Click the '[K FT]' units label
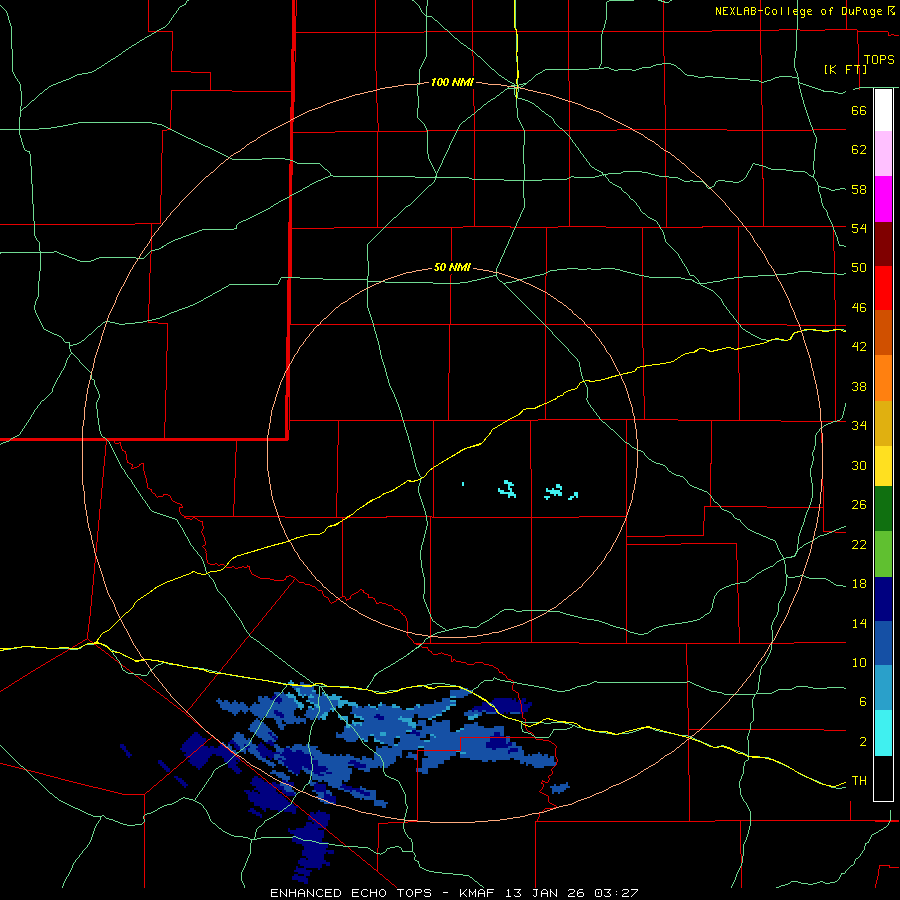Image resolution: width=900 pixels, height=900 pixels. [845, 69]
